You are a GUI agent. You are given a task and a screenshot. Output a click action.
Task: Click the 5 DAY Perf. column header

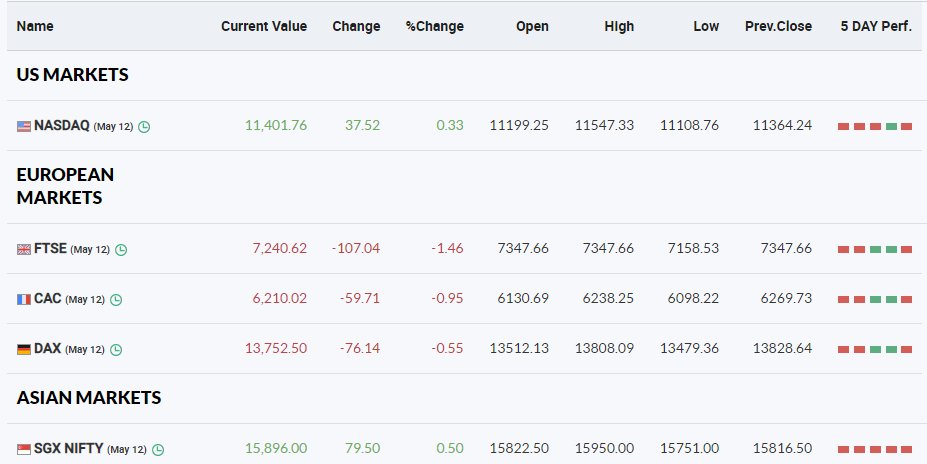point(876,26)
